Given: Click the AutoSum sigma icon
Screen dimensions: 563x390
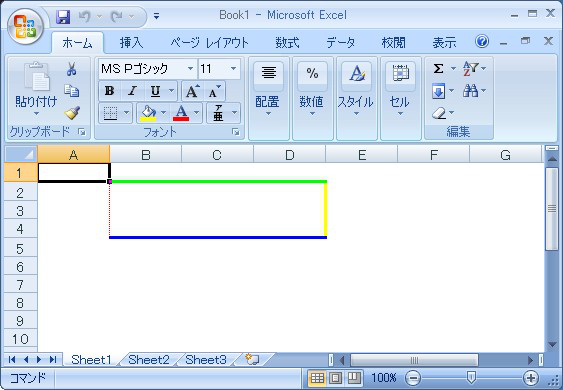Looking at the screenshot, I should tap(438, 68).
